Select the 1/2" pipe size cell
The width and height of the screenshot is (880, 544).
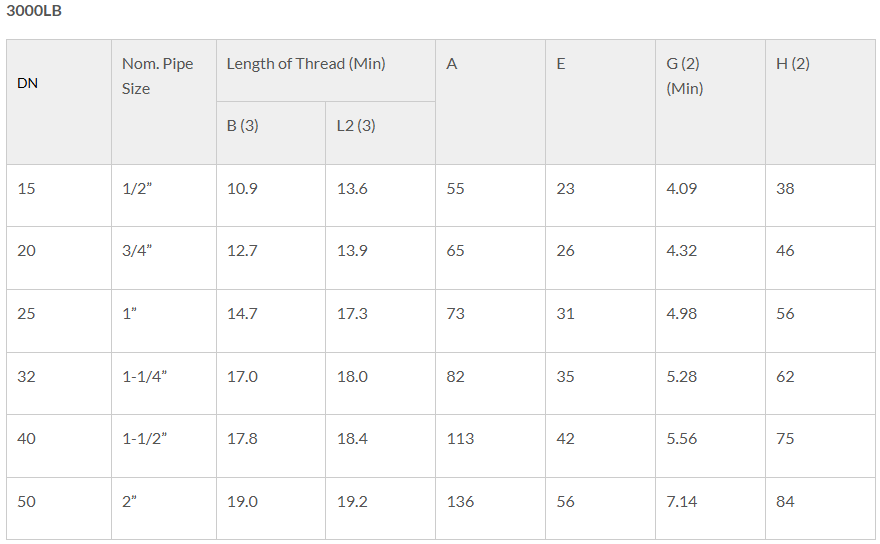(x=164, y=196)
